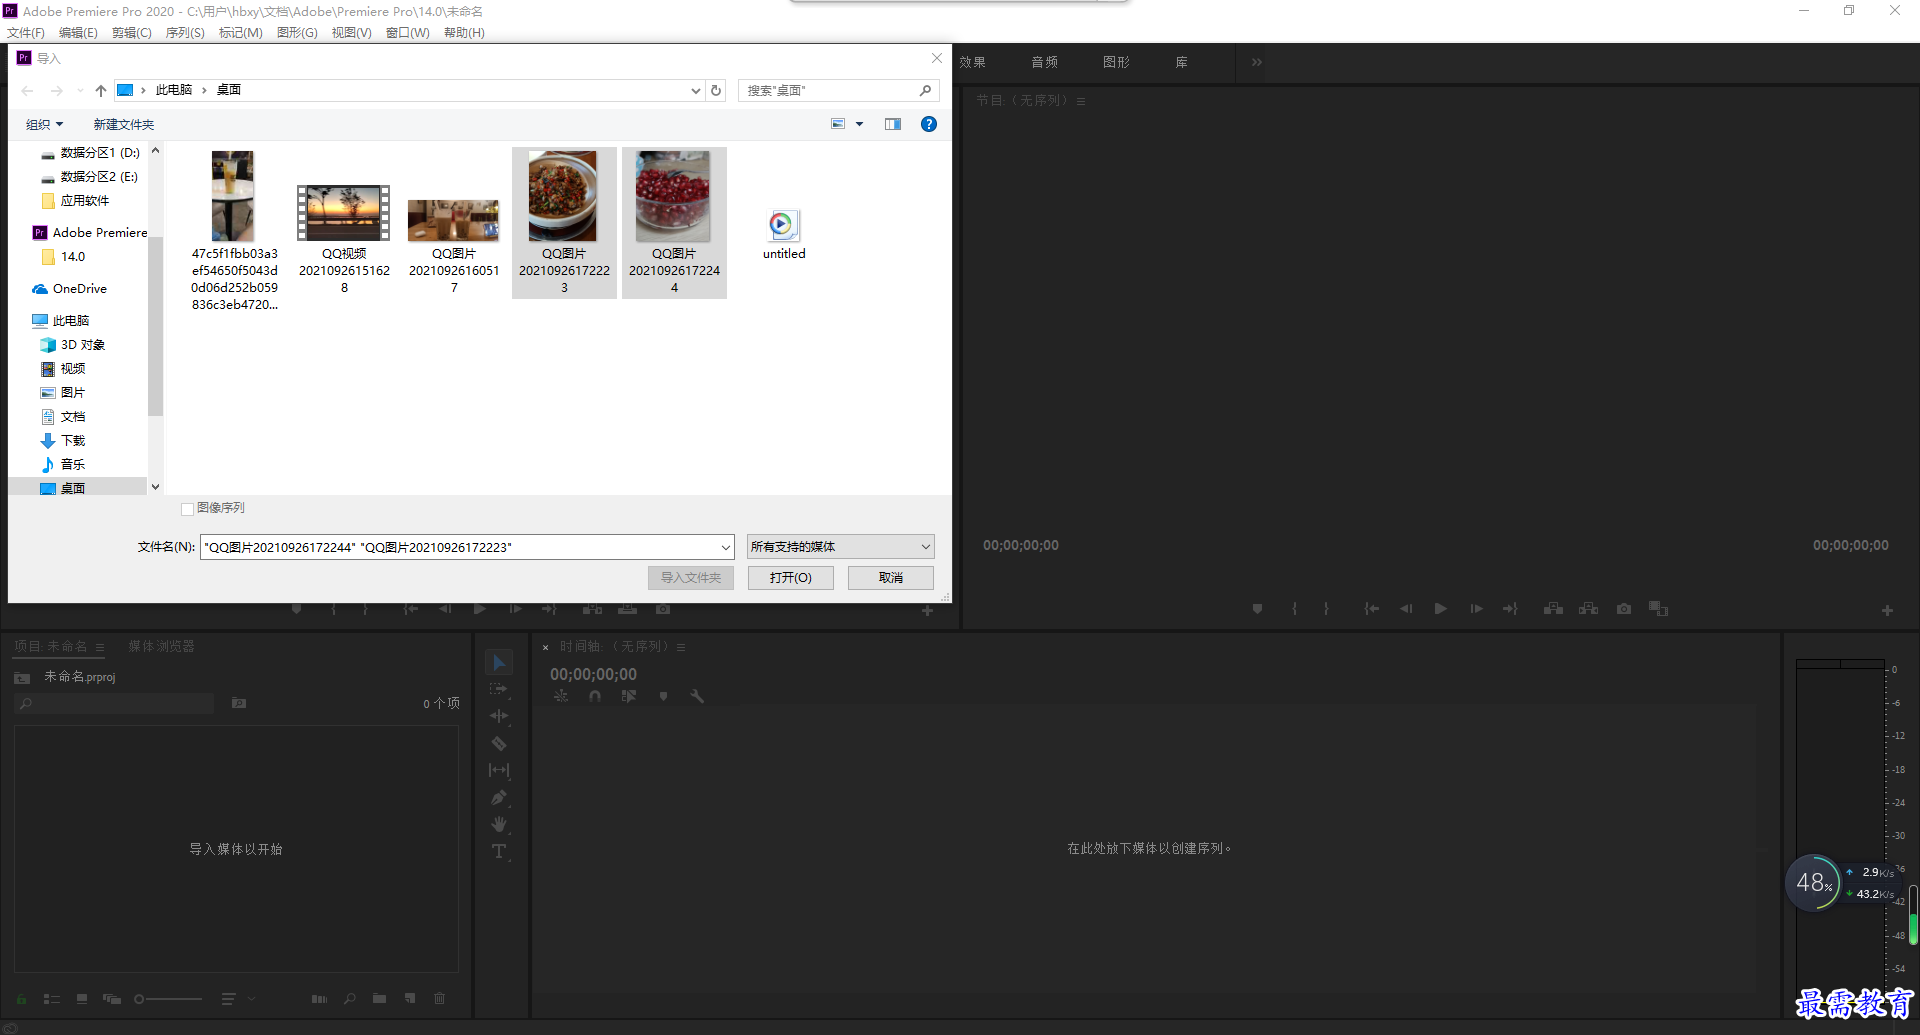
Task: Open the 组织 dropdown in import dialog
Action: [44, 124]
